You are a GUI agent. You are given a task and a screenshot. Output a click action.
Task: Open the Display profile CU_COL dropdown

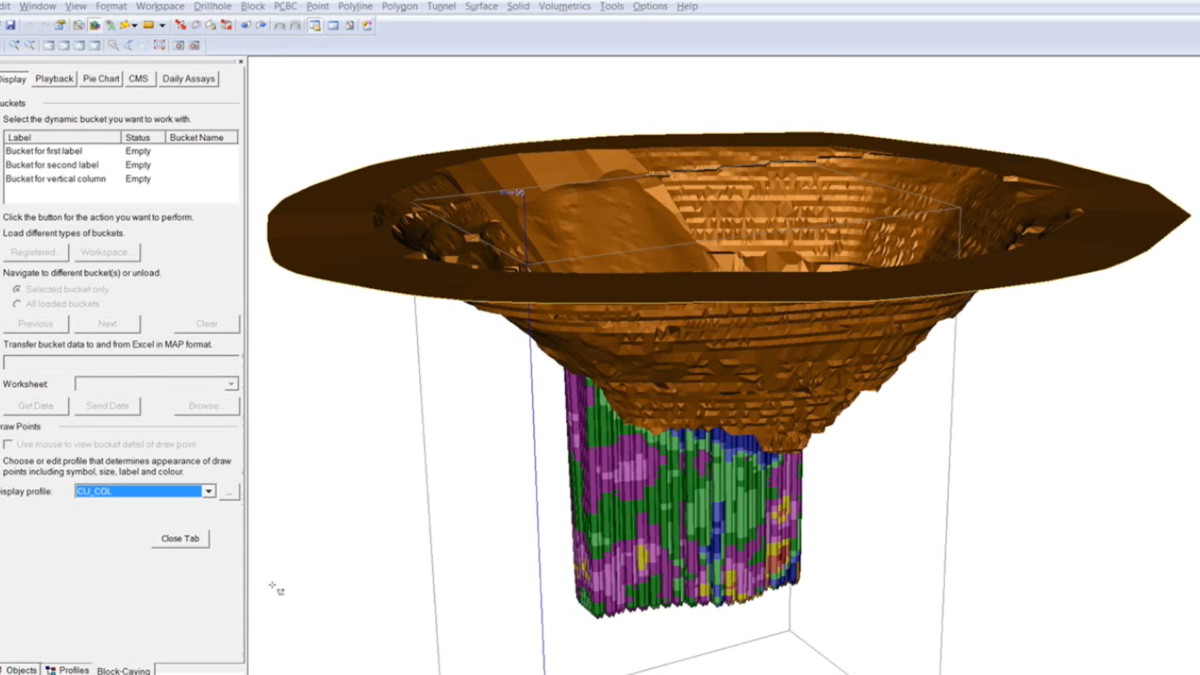(208, 492)
